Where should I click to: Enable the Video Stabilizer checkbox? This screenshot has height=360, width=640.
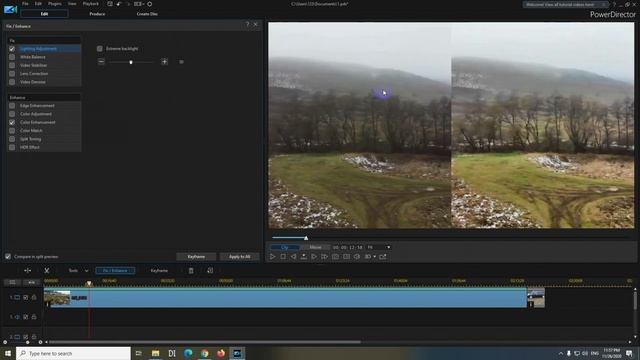[12, 65]
